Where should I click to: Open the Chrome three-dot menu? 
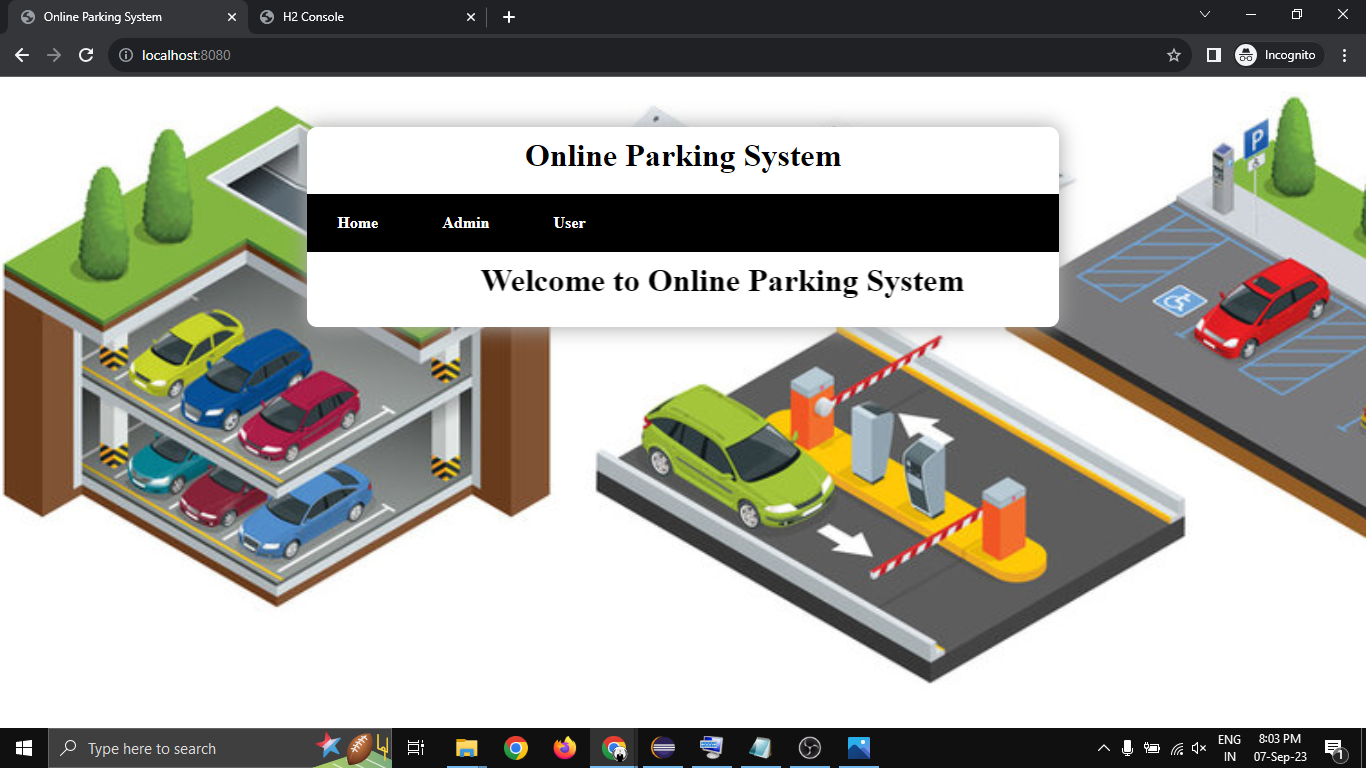pos(1345,55)
